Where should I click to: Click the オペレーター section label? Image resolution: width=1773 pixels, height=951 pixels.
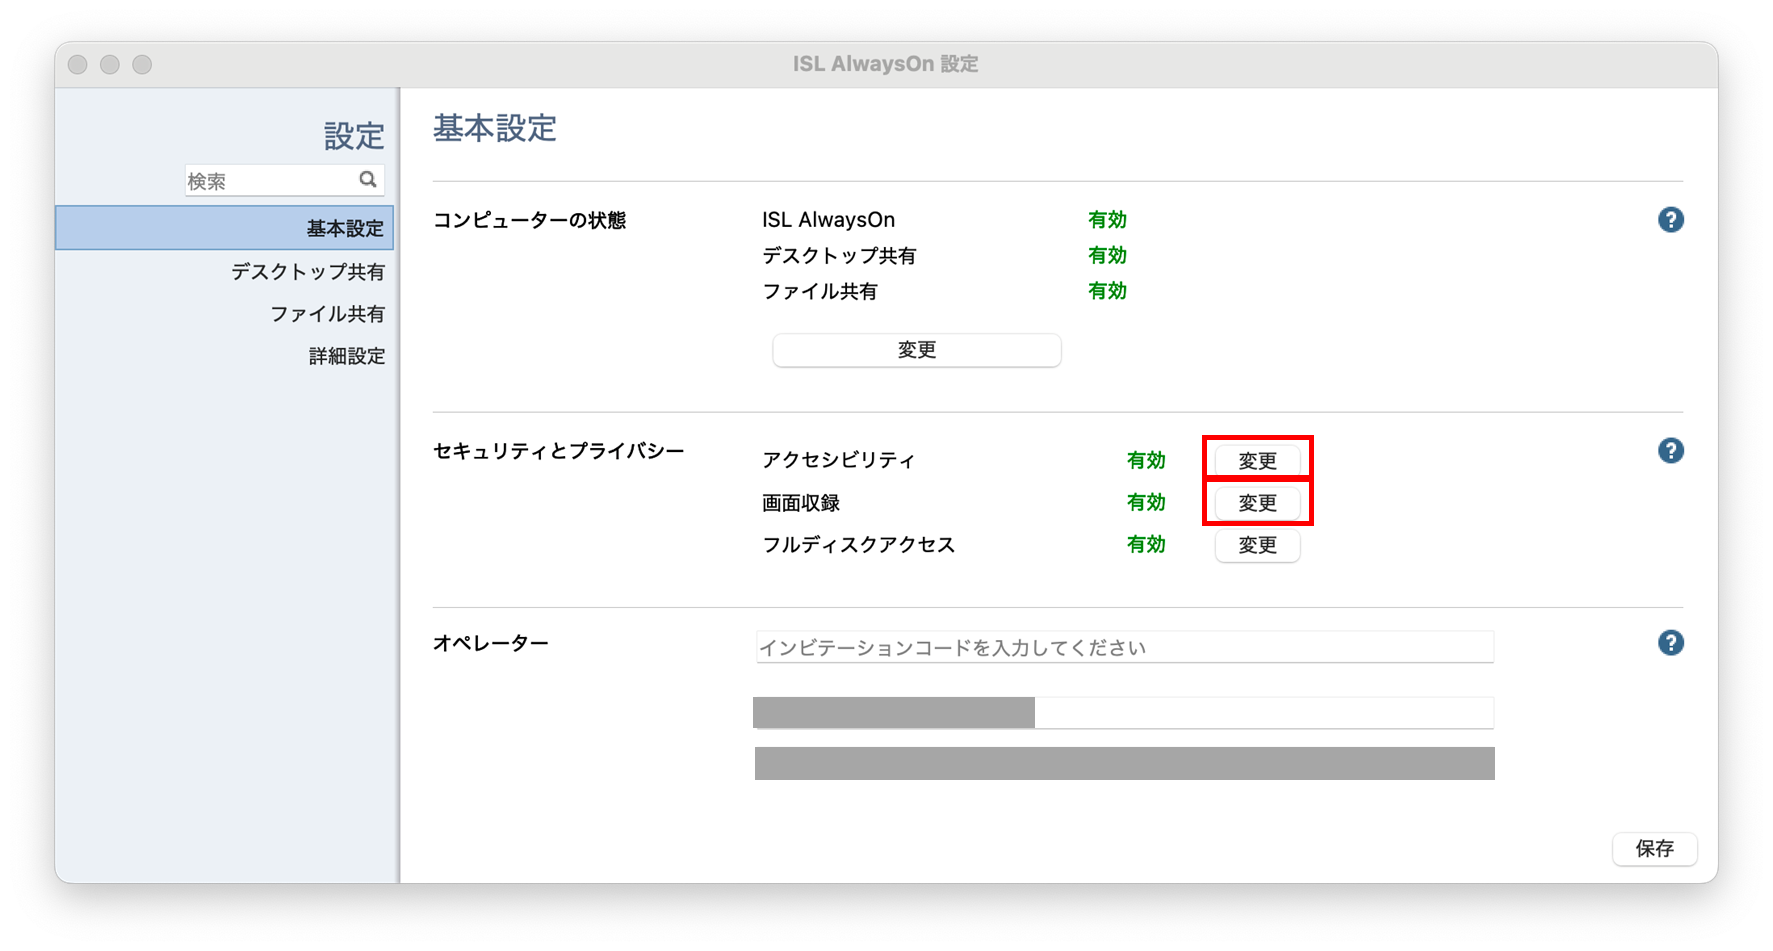tap(490, 643)
